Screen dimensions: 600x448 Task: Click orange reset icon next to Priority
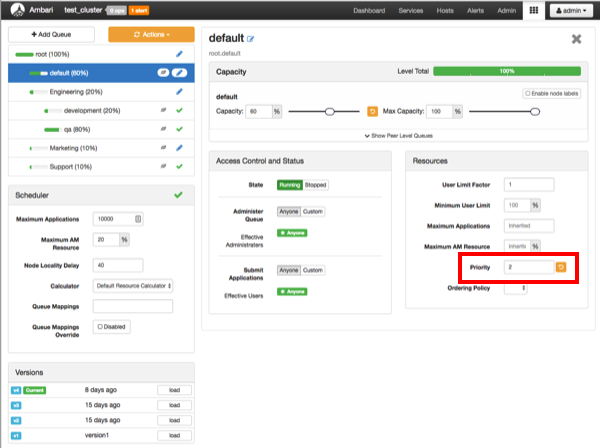click(x=560, y=267)
